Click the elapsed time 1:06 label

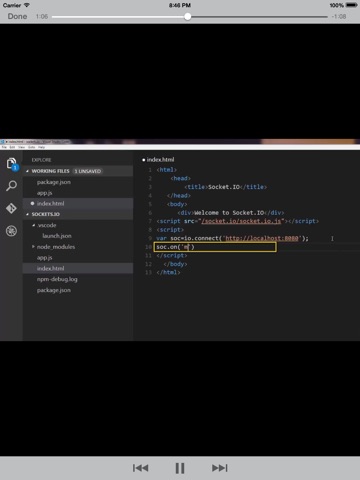42,16
